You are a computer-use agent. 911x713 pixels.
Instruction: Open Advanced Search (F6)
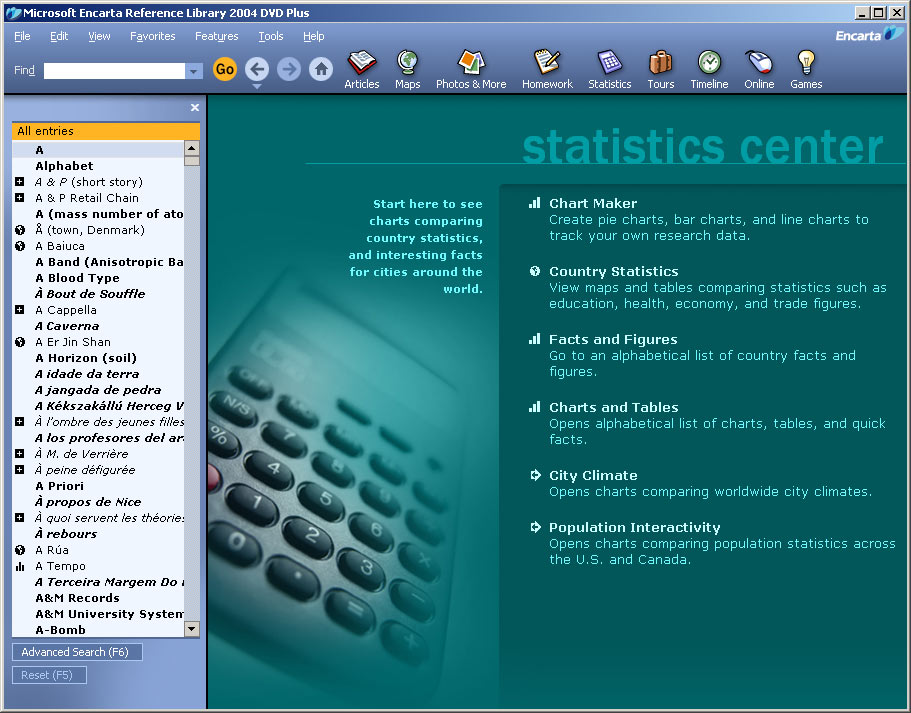77,652
